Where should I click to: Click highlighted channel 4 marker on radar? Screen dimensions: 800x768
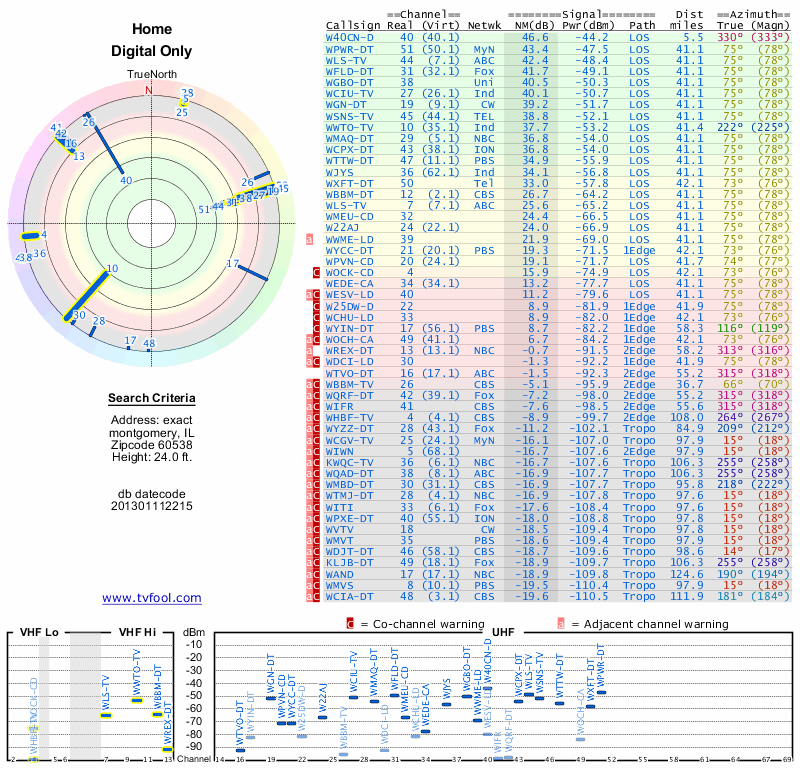(36, 235)
